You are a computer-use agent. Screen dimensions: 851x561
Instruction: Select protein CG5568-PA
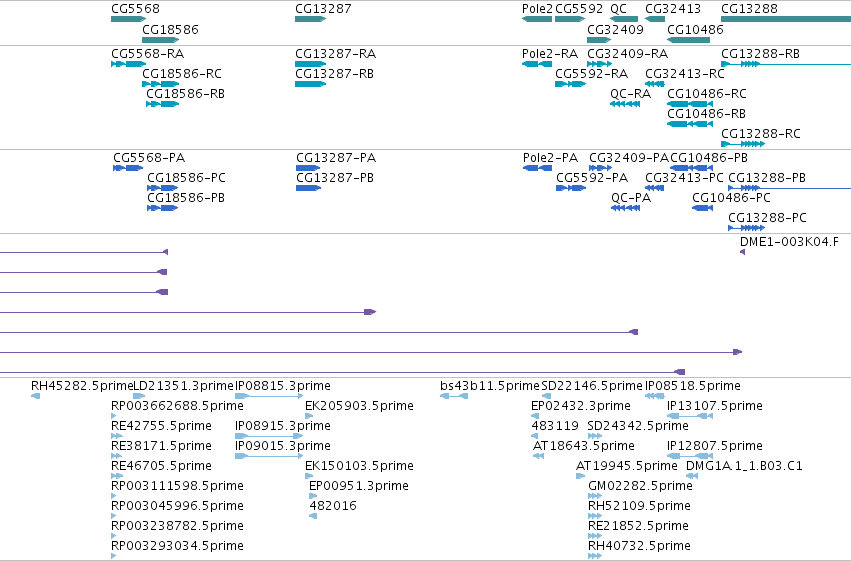(128, 168)
